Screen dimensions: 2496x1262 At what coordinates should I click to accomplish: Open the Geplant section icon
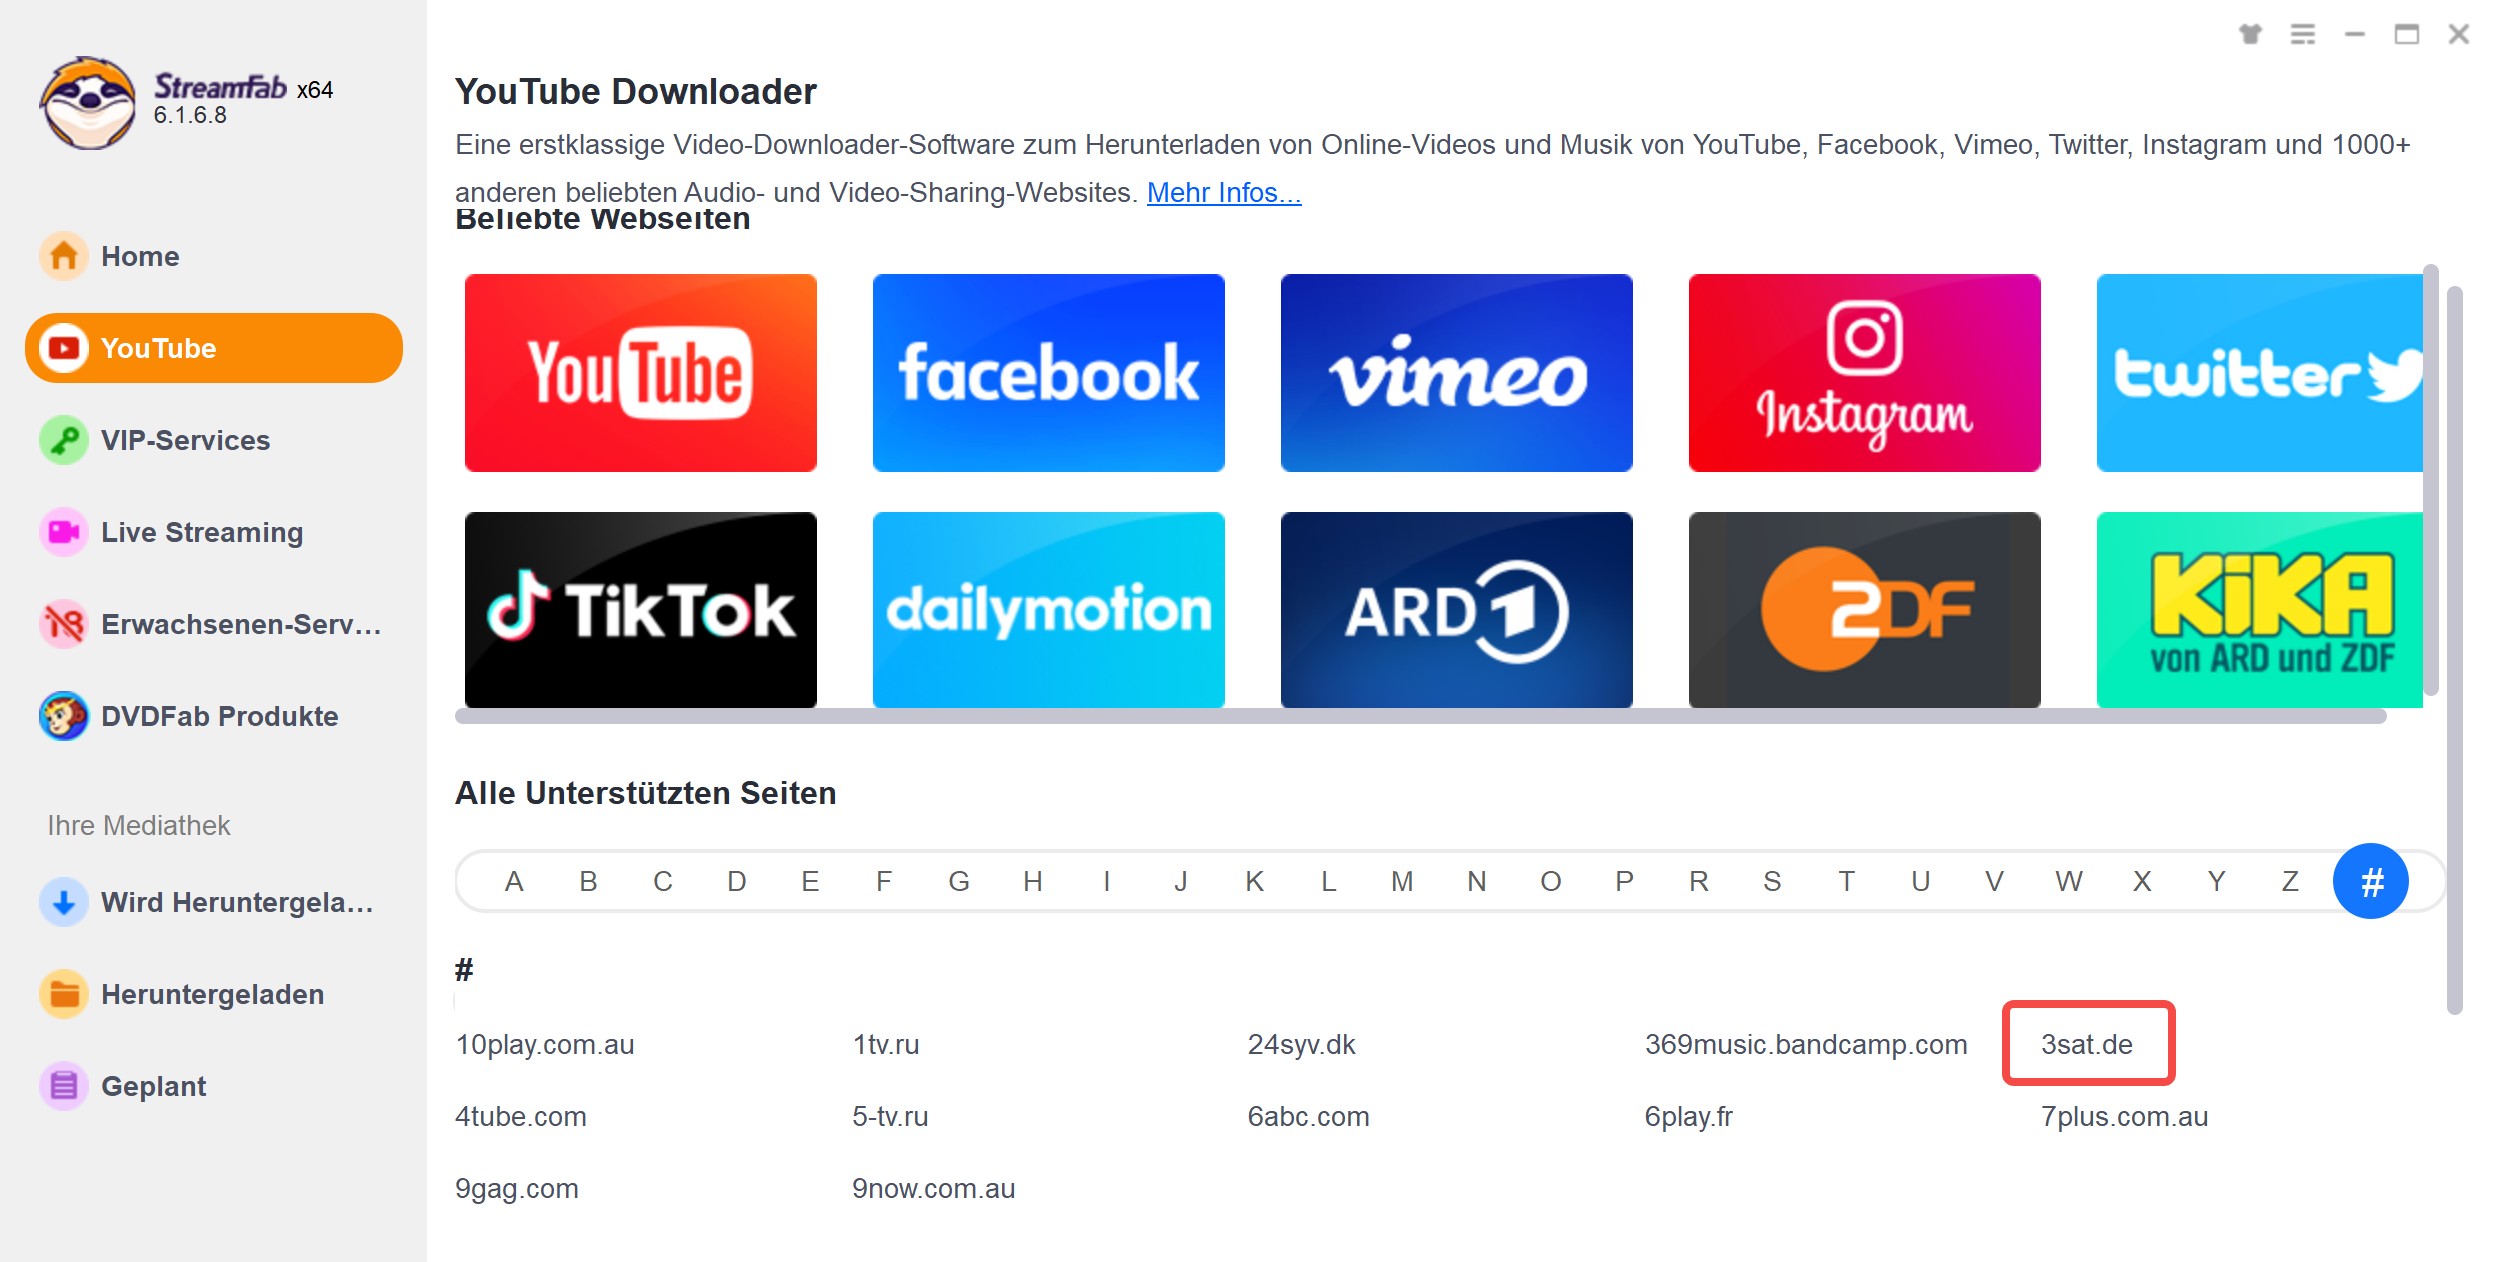tap(63, 1085)
